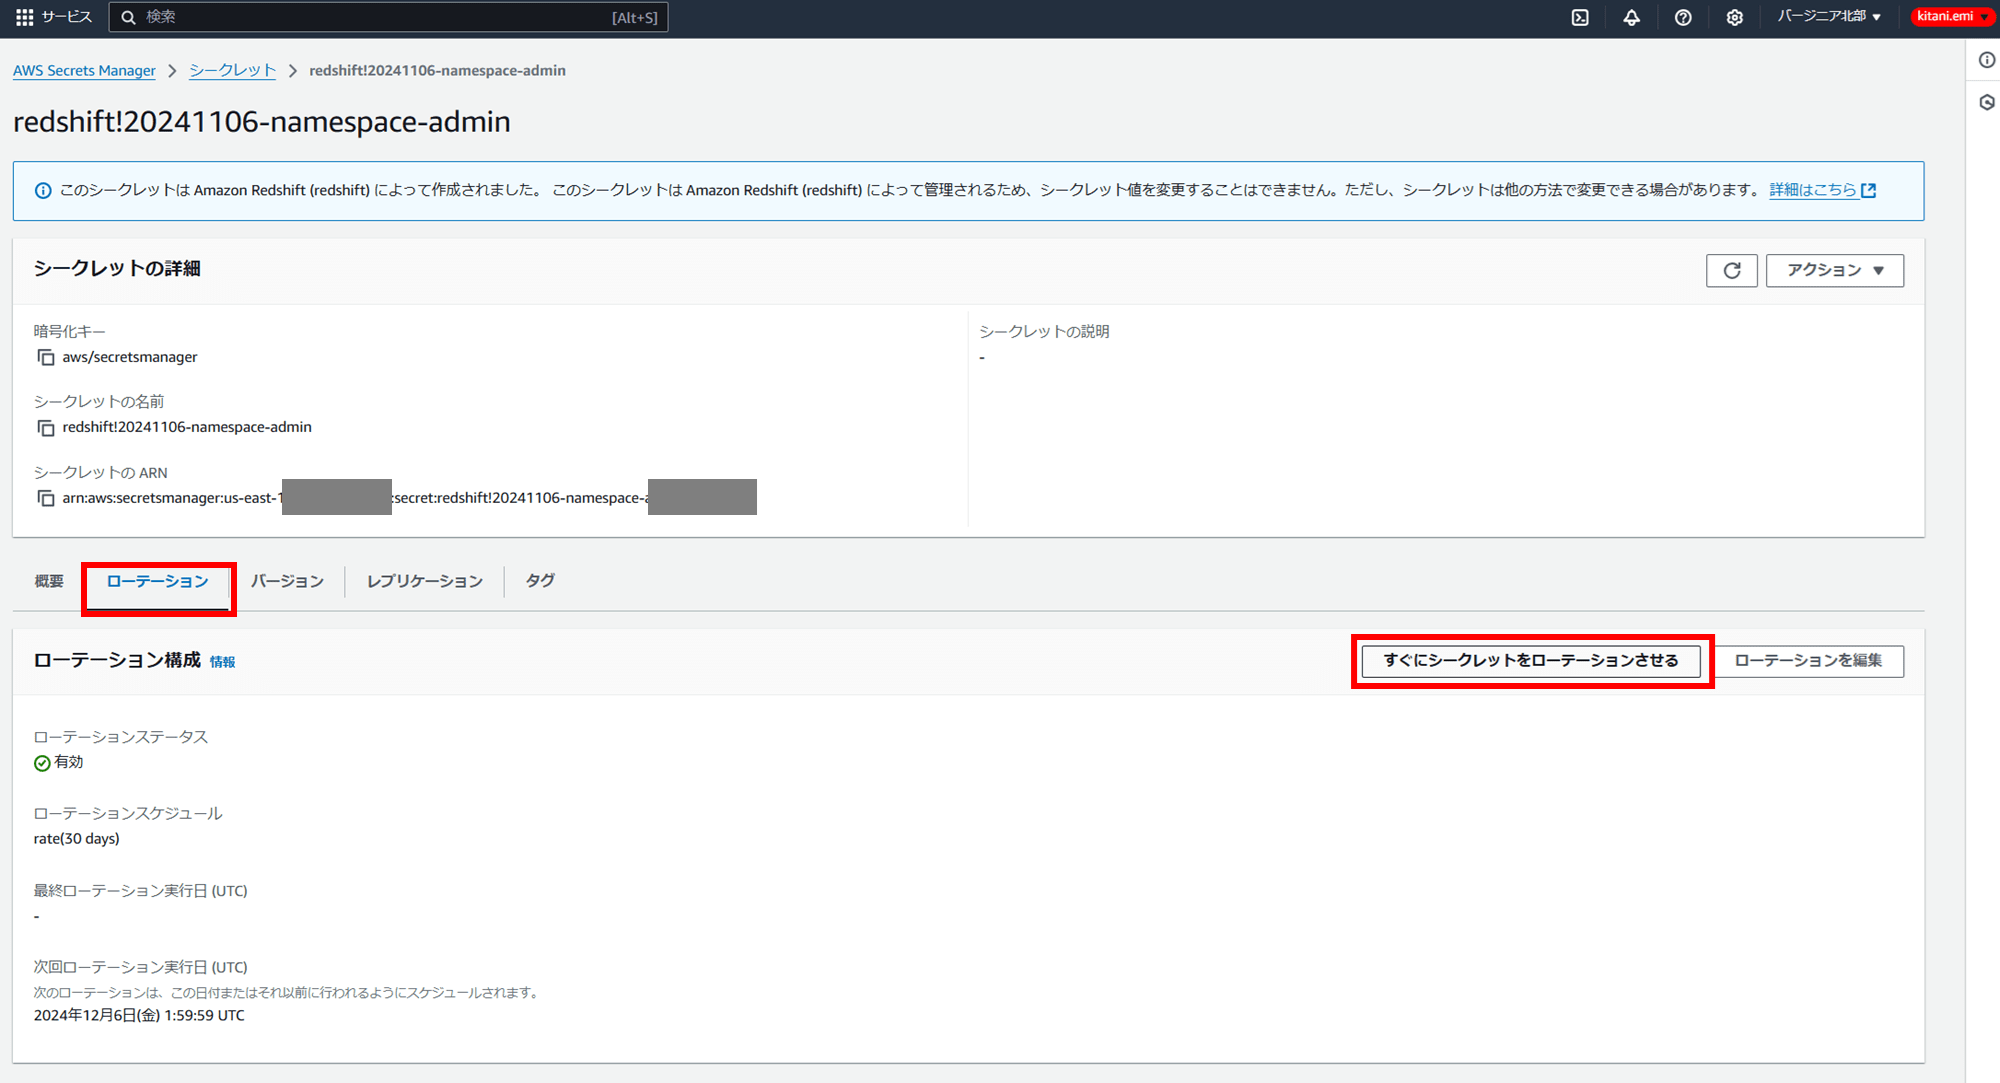
Task: Open the notifications bell icon
Action: click(x=1631, y=17)
